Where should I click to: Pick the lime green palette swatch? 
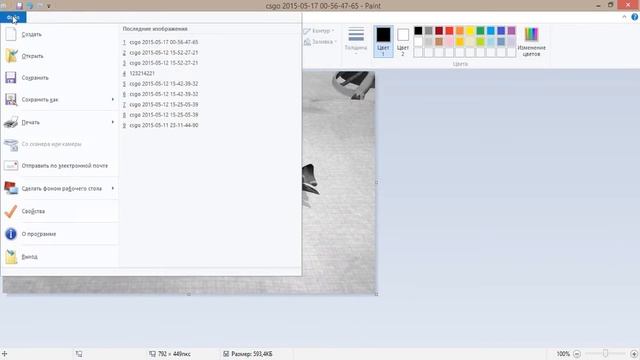(480, 42)
